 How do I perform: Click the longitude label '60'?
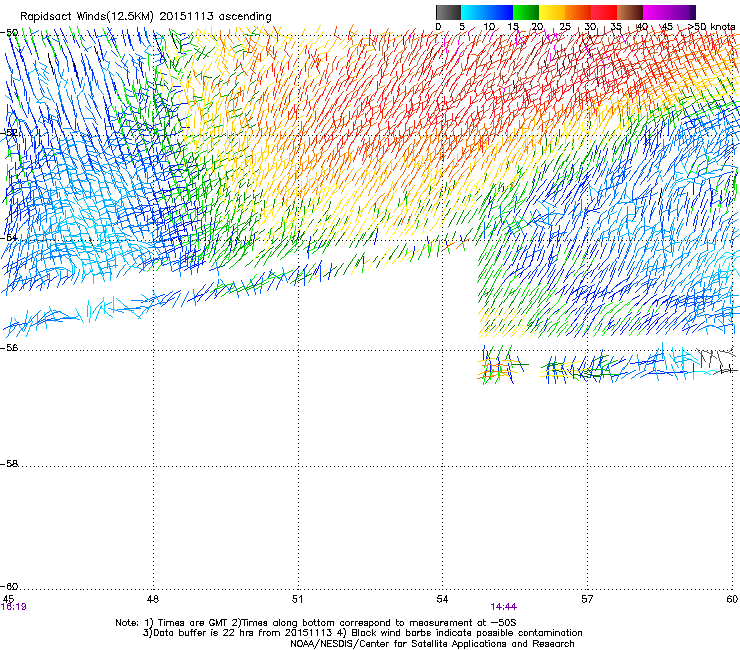coord(732,599)
